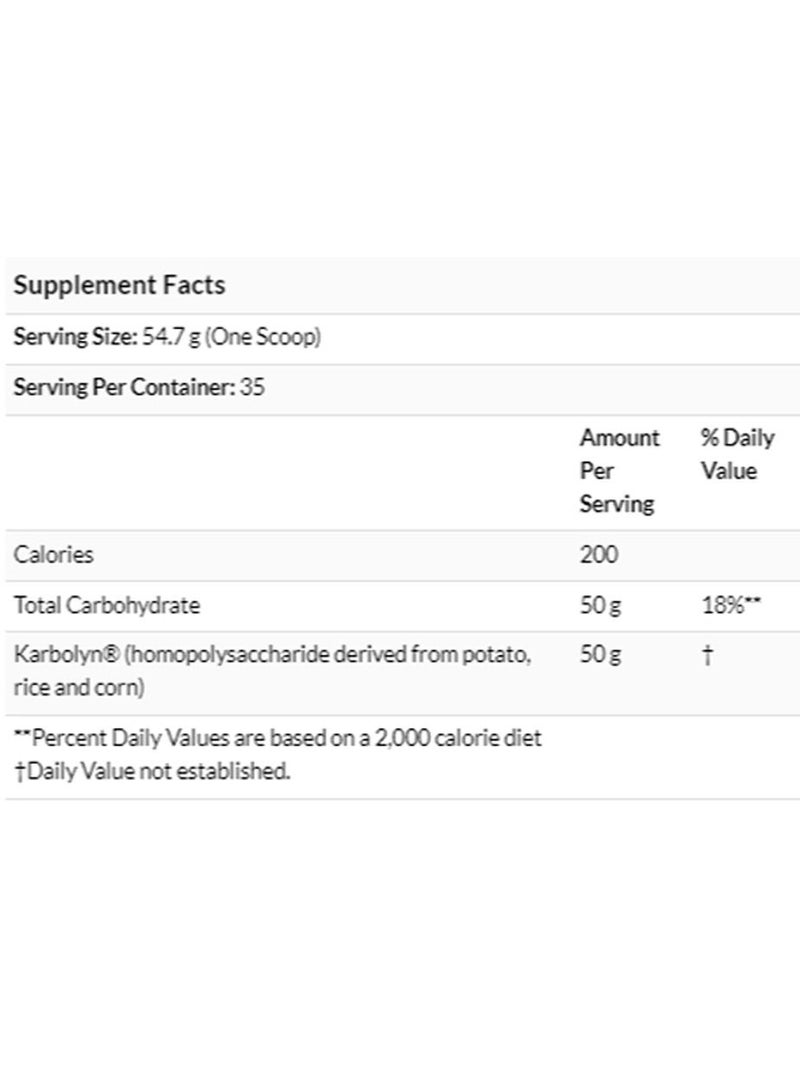The width and height of the screenshot is (800, 1091).
Task: Click the 18%** daily value
Action: (732, 605)
